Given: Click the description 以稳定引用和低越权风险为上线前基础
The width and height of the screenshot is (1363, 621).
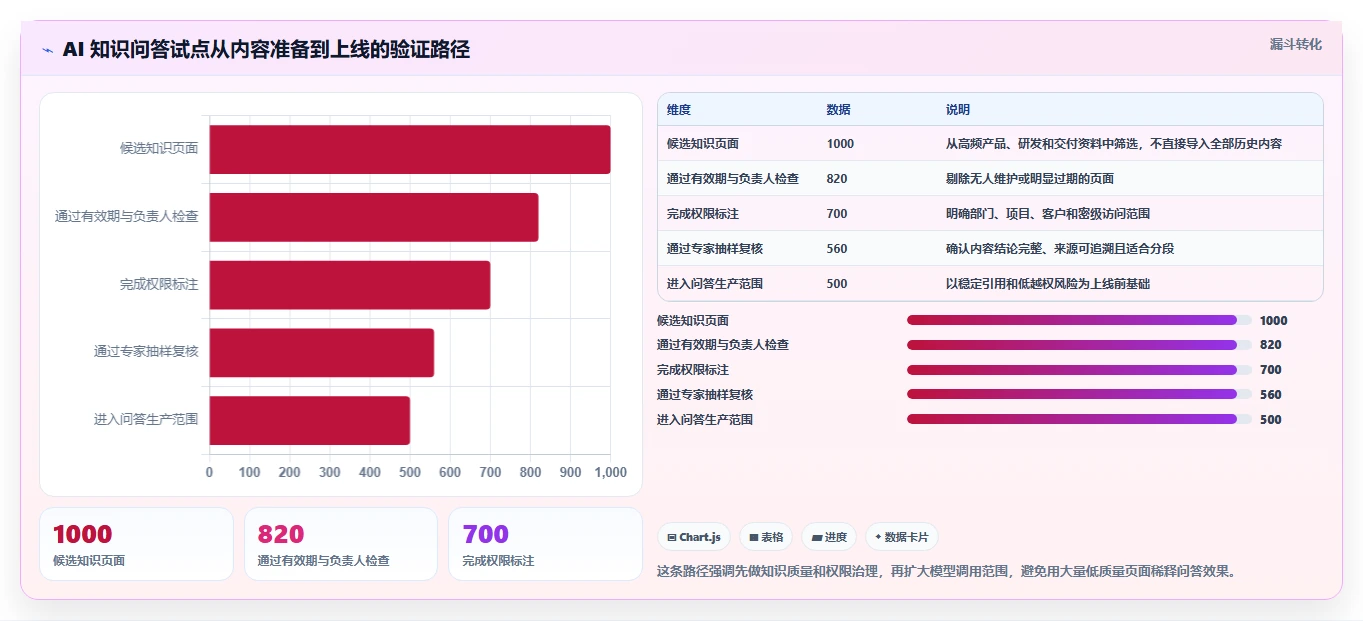Looking at the screenshot, I should (x=1048, y=284).
